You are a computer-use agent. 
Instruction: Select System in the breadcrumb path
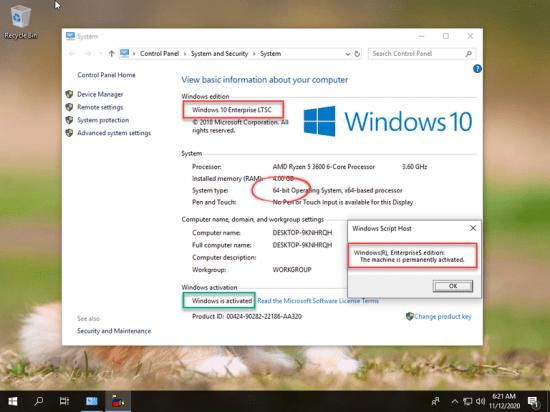270,54
